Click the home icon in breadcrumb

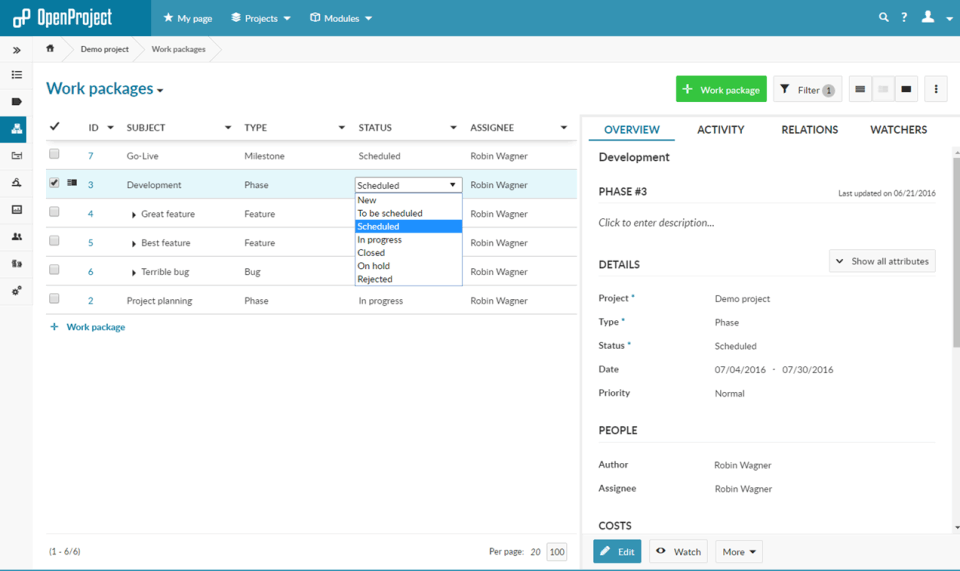point(50,48)
